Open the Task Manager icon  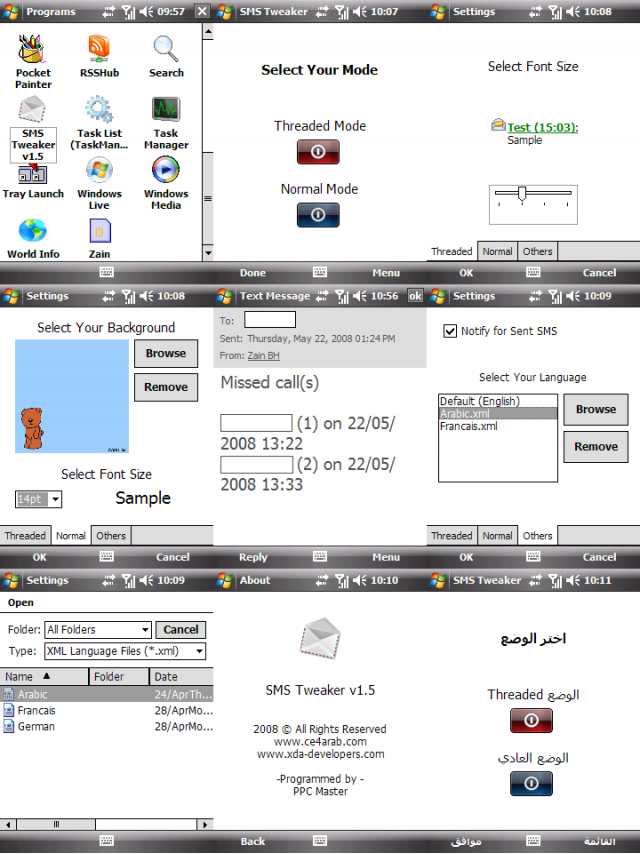(x=166, y=109)
